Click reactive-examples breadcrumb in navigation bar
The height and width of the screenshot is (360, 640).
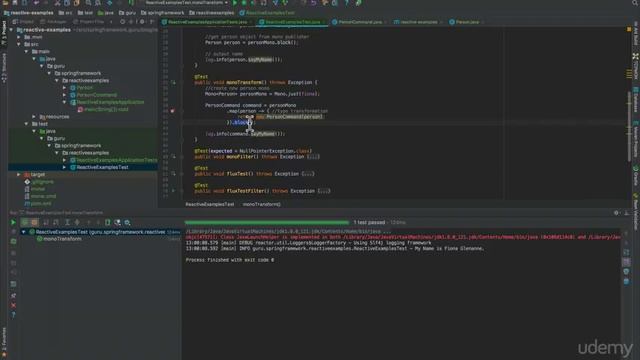click(29, 13)
